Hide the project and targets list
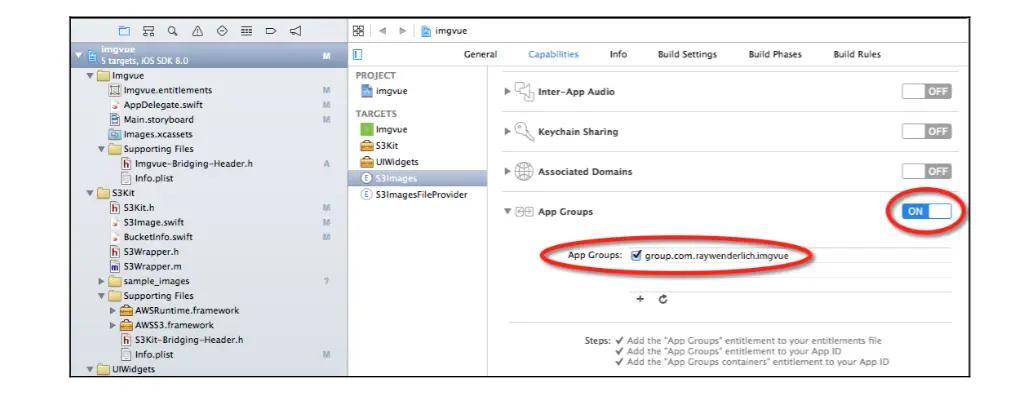The width and height of the screenshot is (1020, 396). point(357,54)
